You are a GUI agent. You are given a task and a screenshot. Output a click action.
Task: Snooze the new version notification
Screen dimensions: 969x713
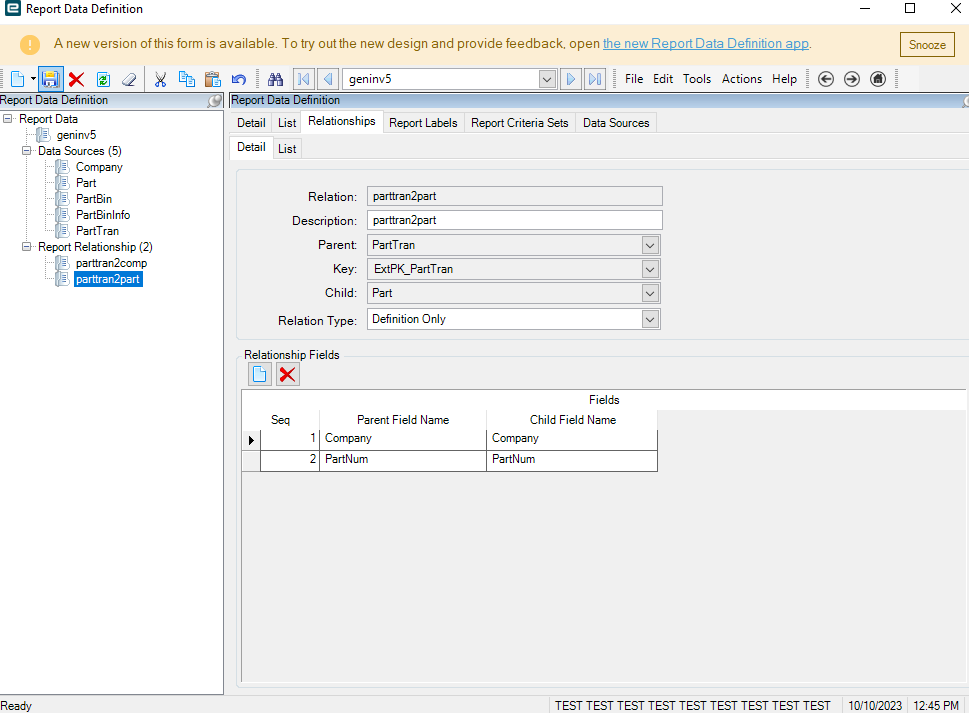(x=927, y=45)
